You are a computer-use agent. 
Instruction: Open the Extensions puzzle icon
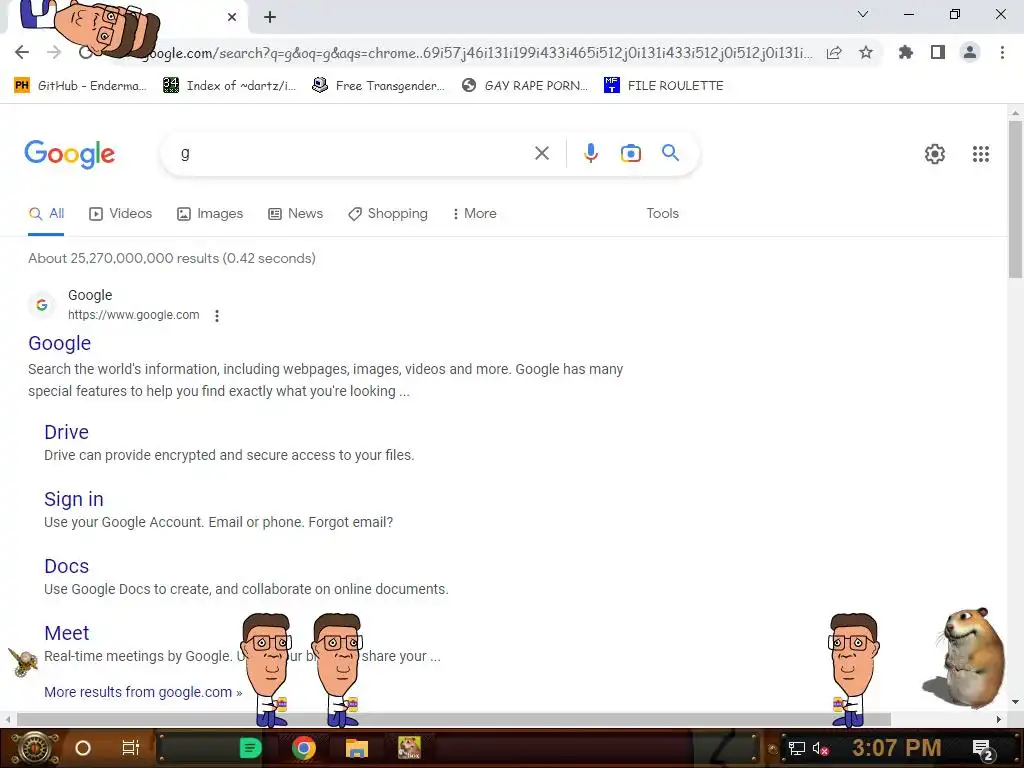[x=906, y=52]
